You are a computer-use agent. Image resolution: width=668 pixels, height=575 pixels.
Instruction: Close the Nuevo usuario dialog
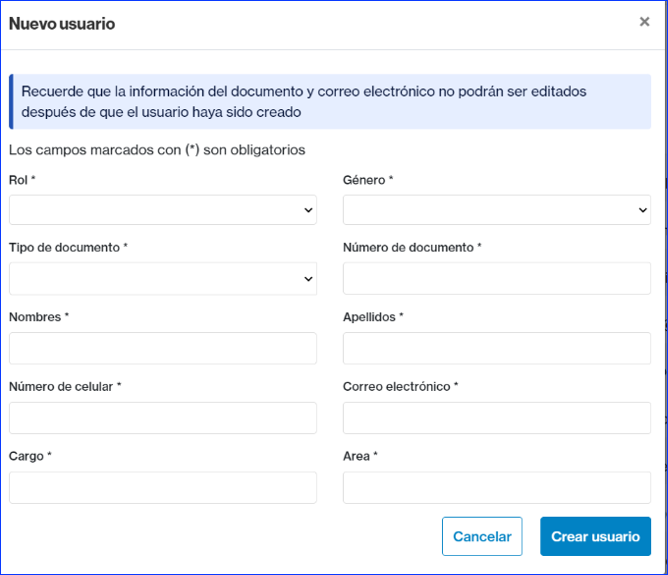644,22
